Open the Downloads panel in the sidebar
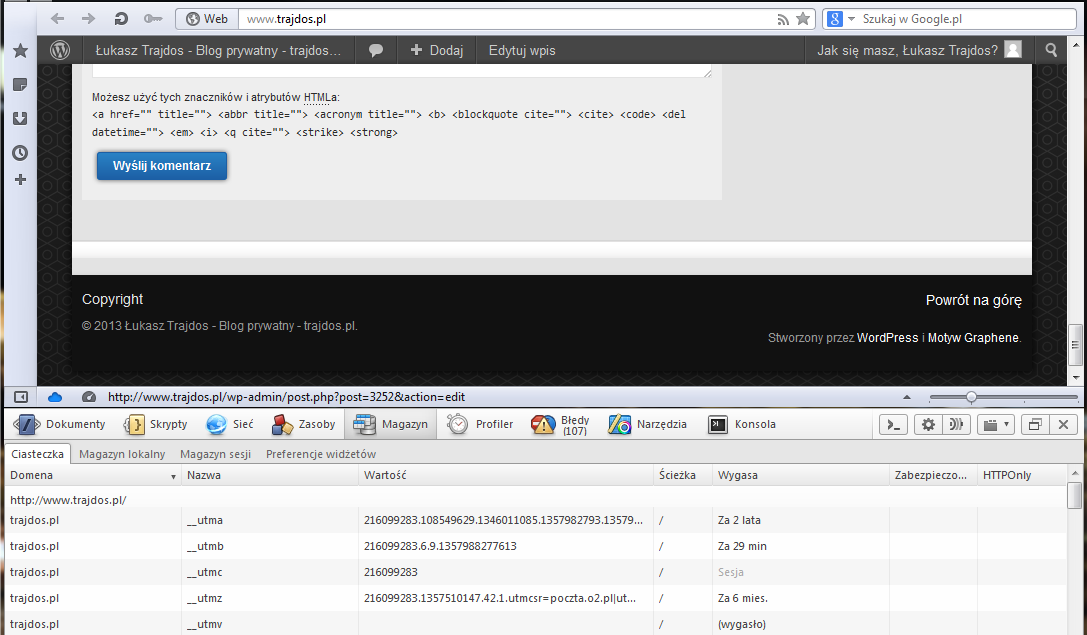Viewport: 1087px width, 635px height. 20,119
